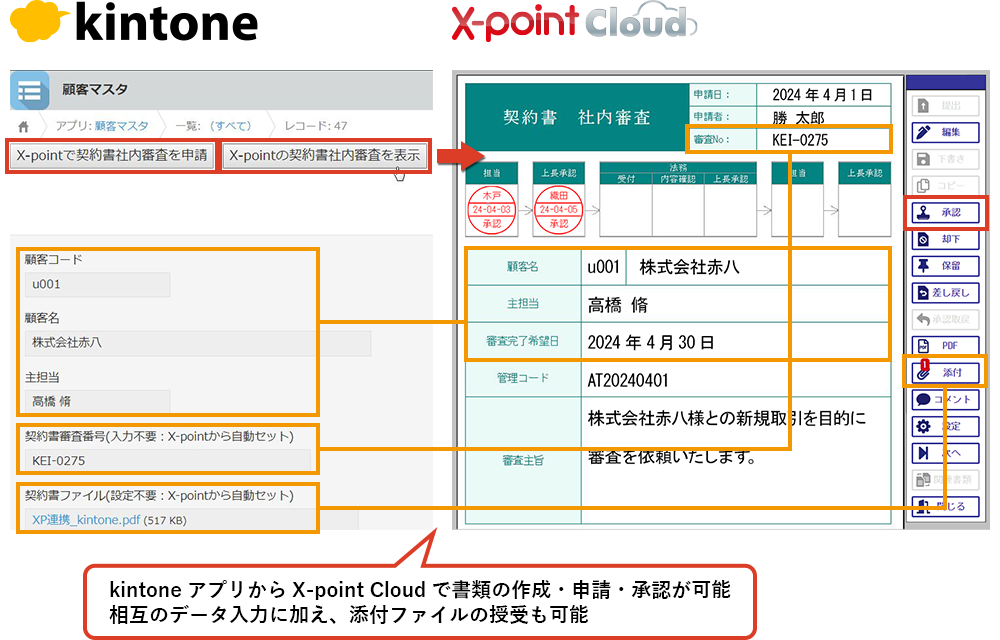Screen dimensions: 1000x640
Task: Open the 設定 gear settings button
Action: [x=945, y=426]
